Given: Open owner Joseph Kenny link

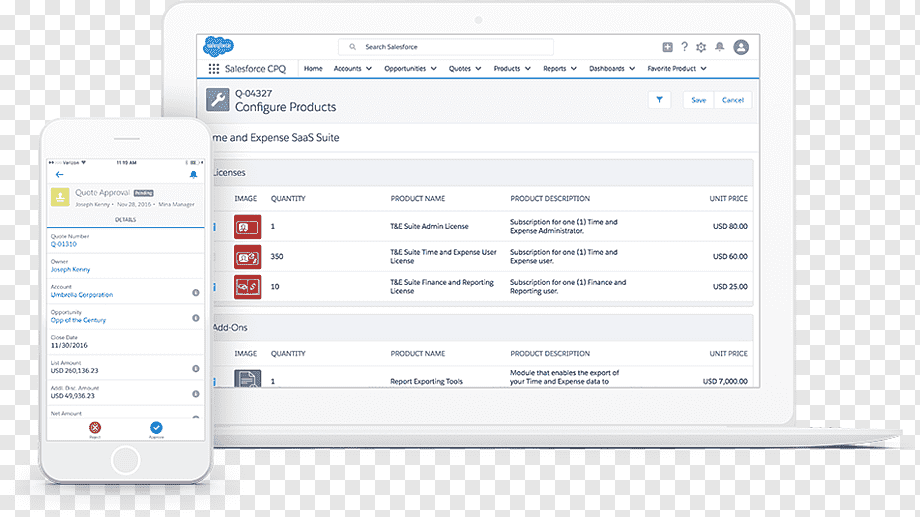Looking at the screenshot, I should (70, 269).
